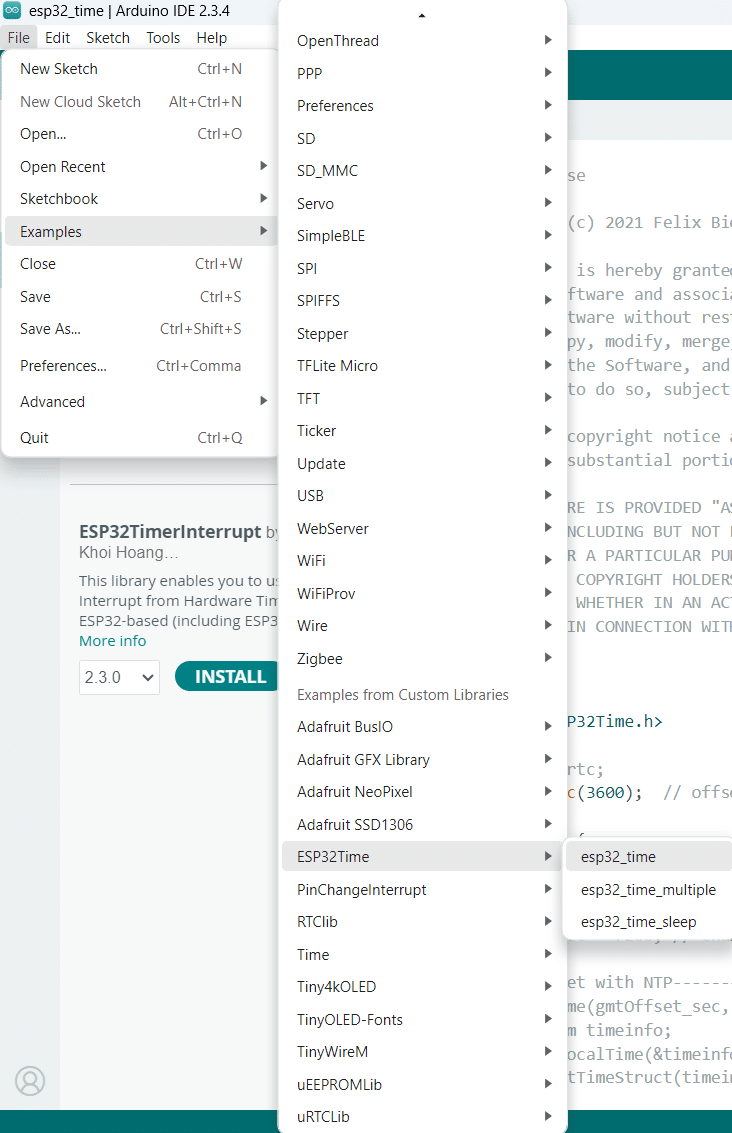Click the ESP32TimerInterrupt library title
The image size is (732, 1133).
[x=170, y=532]
